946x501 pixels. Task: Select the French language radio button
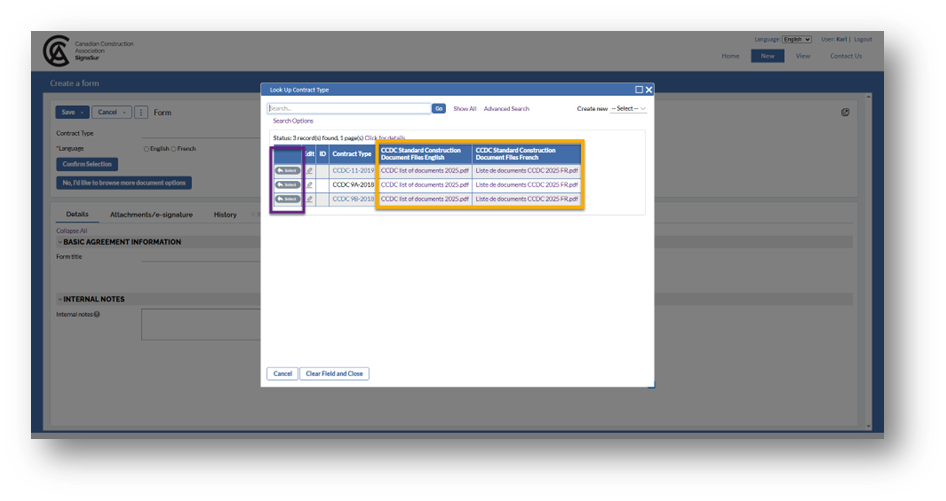(x=174, y=149)
